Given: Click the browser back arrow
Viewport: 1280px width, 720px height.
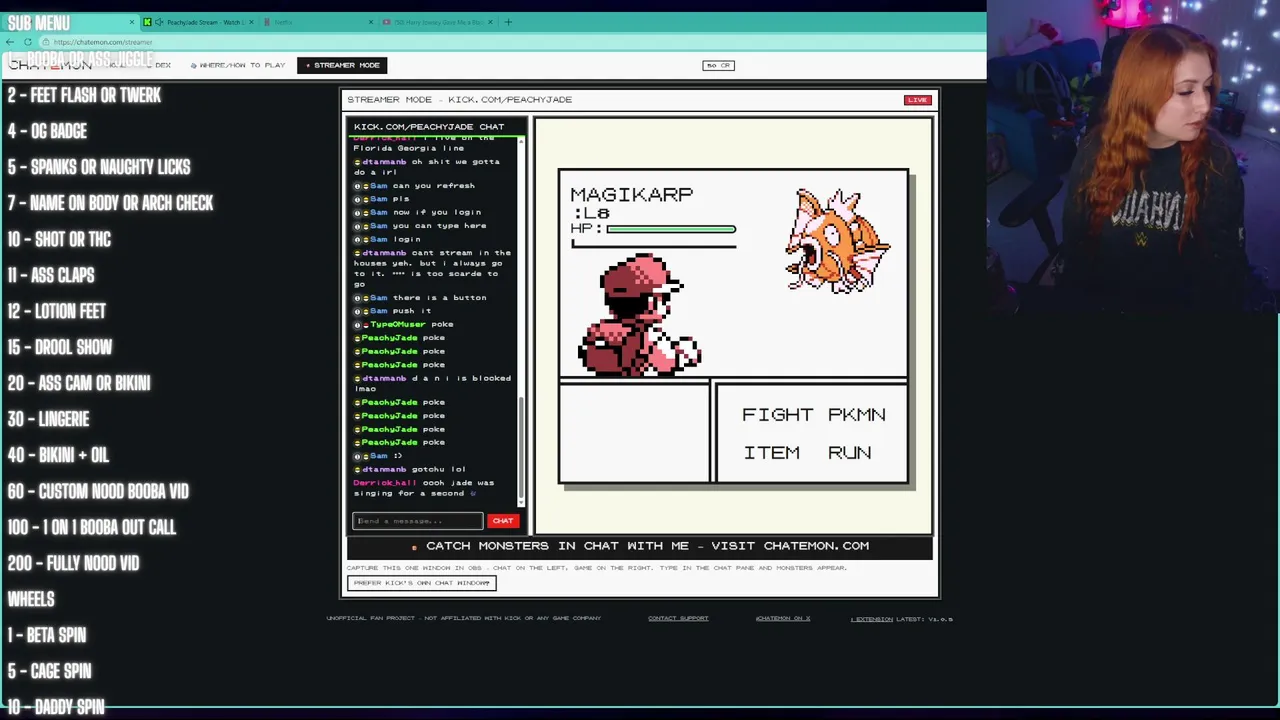Looking at the screenshot, I should [10, 42].
